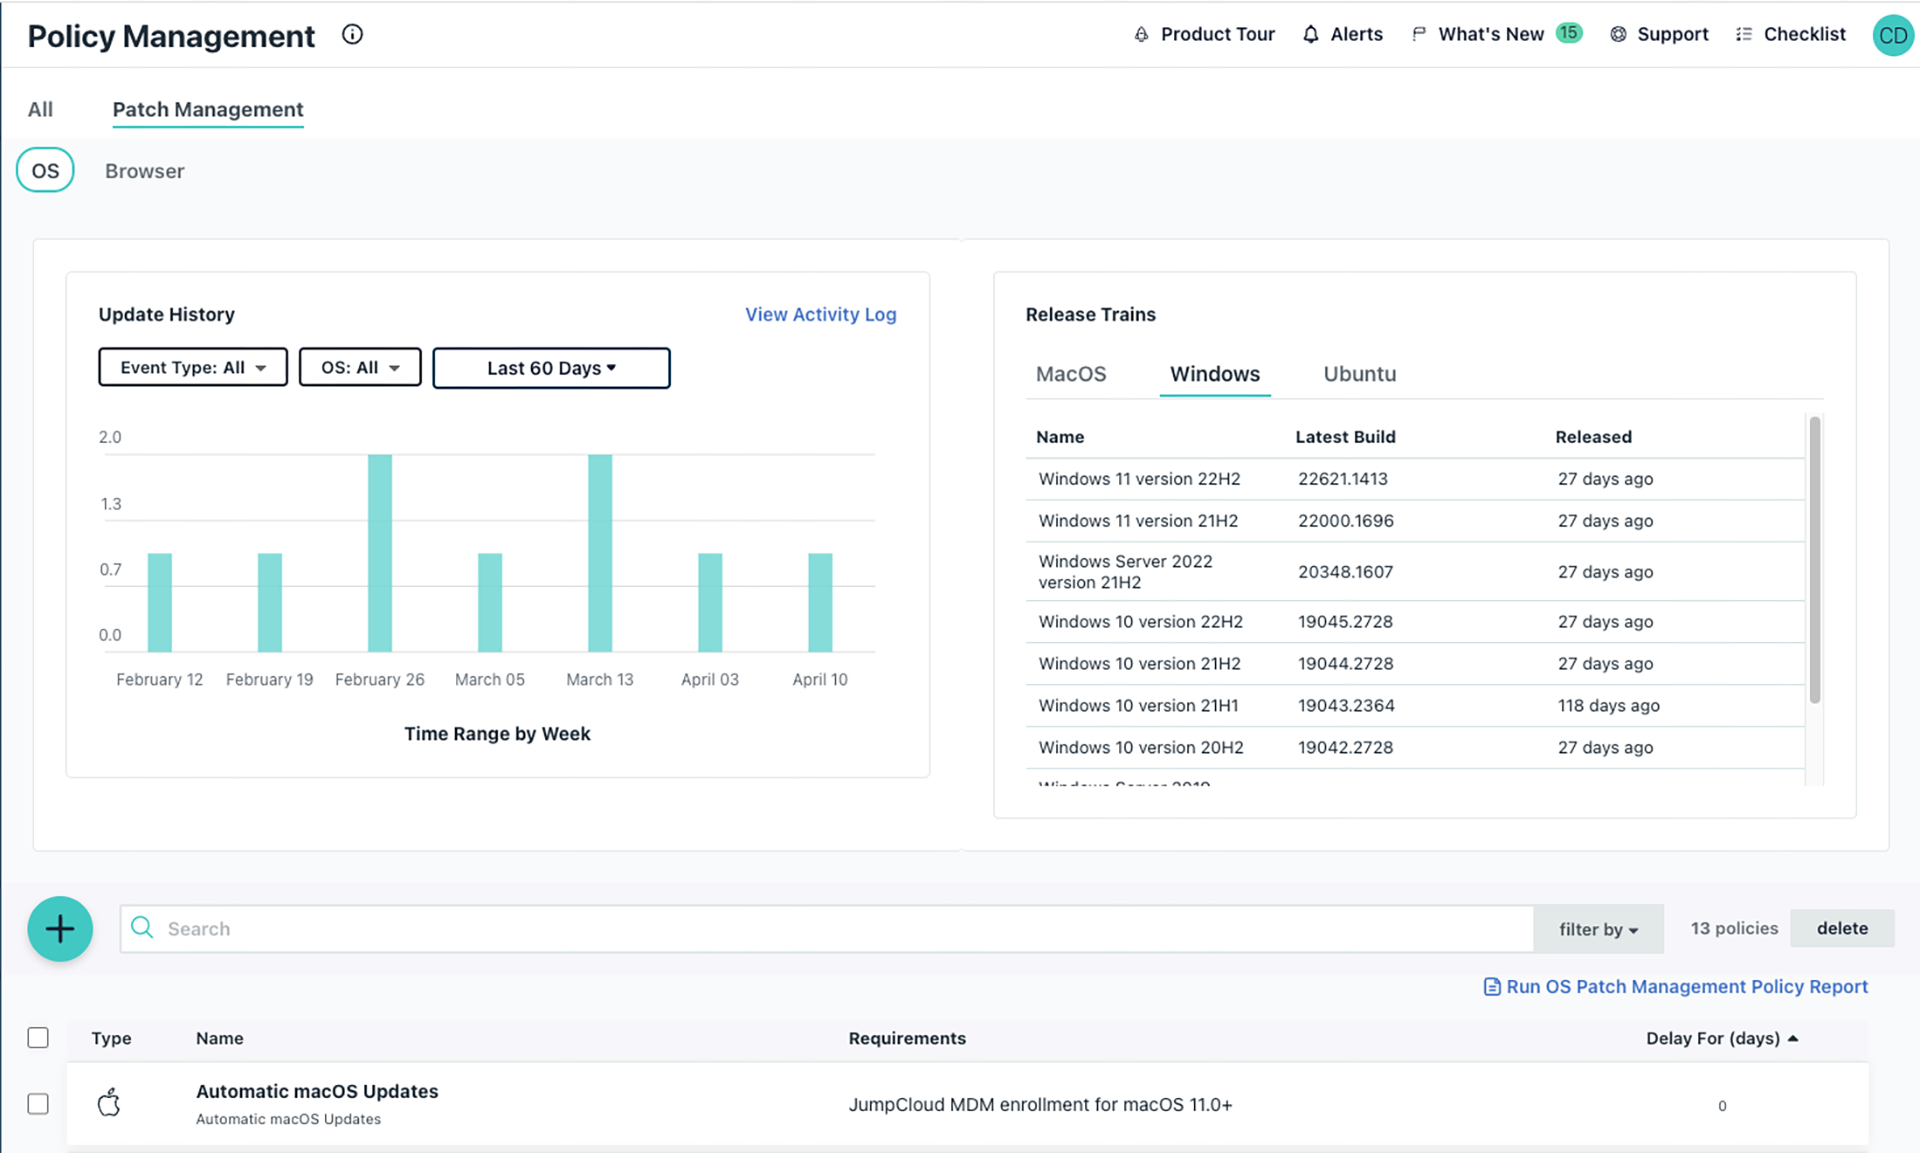1920x1153 pixels.
Task: Toggle the select-all policies checkbox
Action: coord(38,1038)
